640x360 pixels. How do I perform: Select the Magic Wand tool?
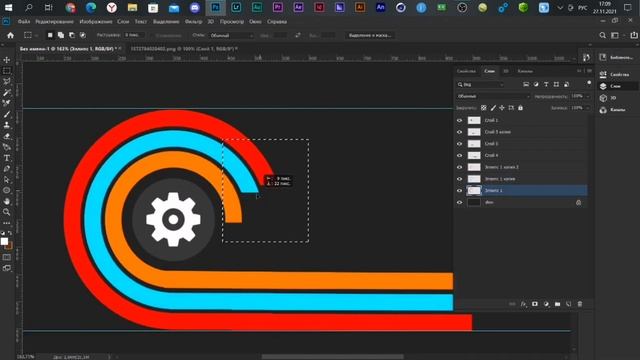pyautogui.click(x=7, y=93)
